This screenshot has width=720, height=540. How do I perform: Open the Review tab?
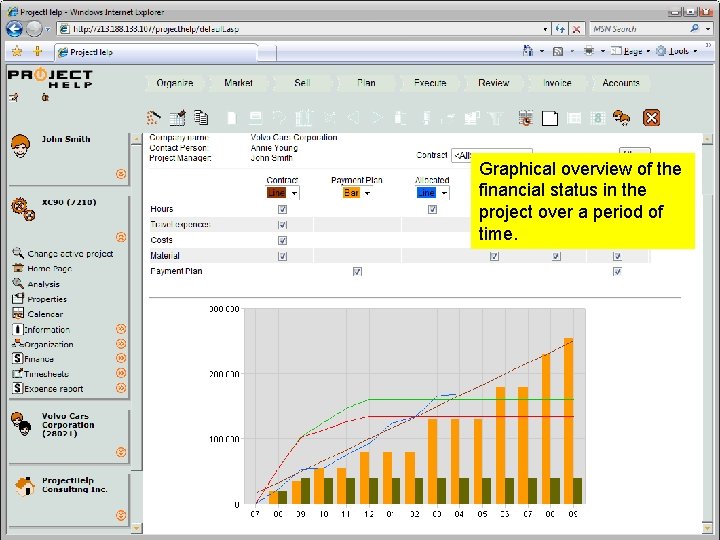click(x=494, y=83)
